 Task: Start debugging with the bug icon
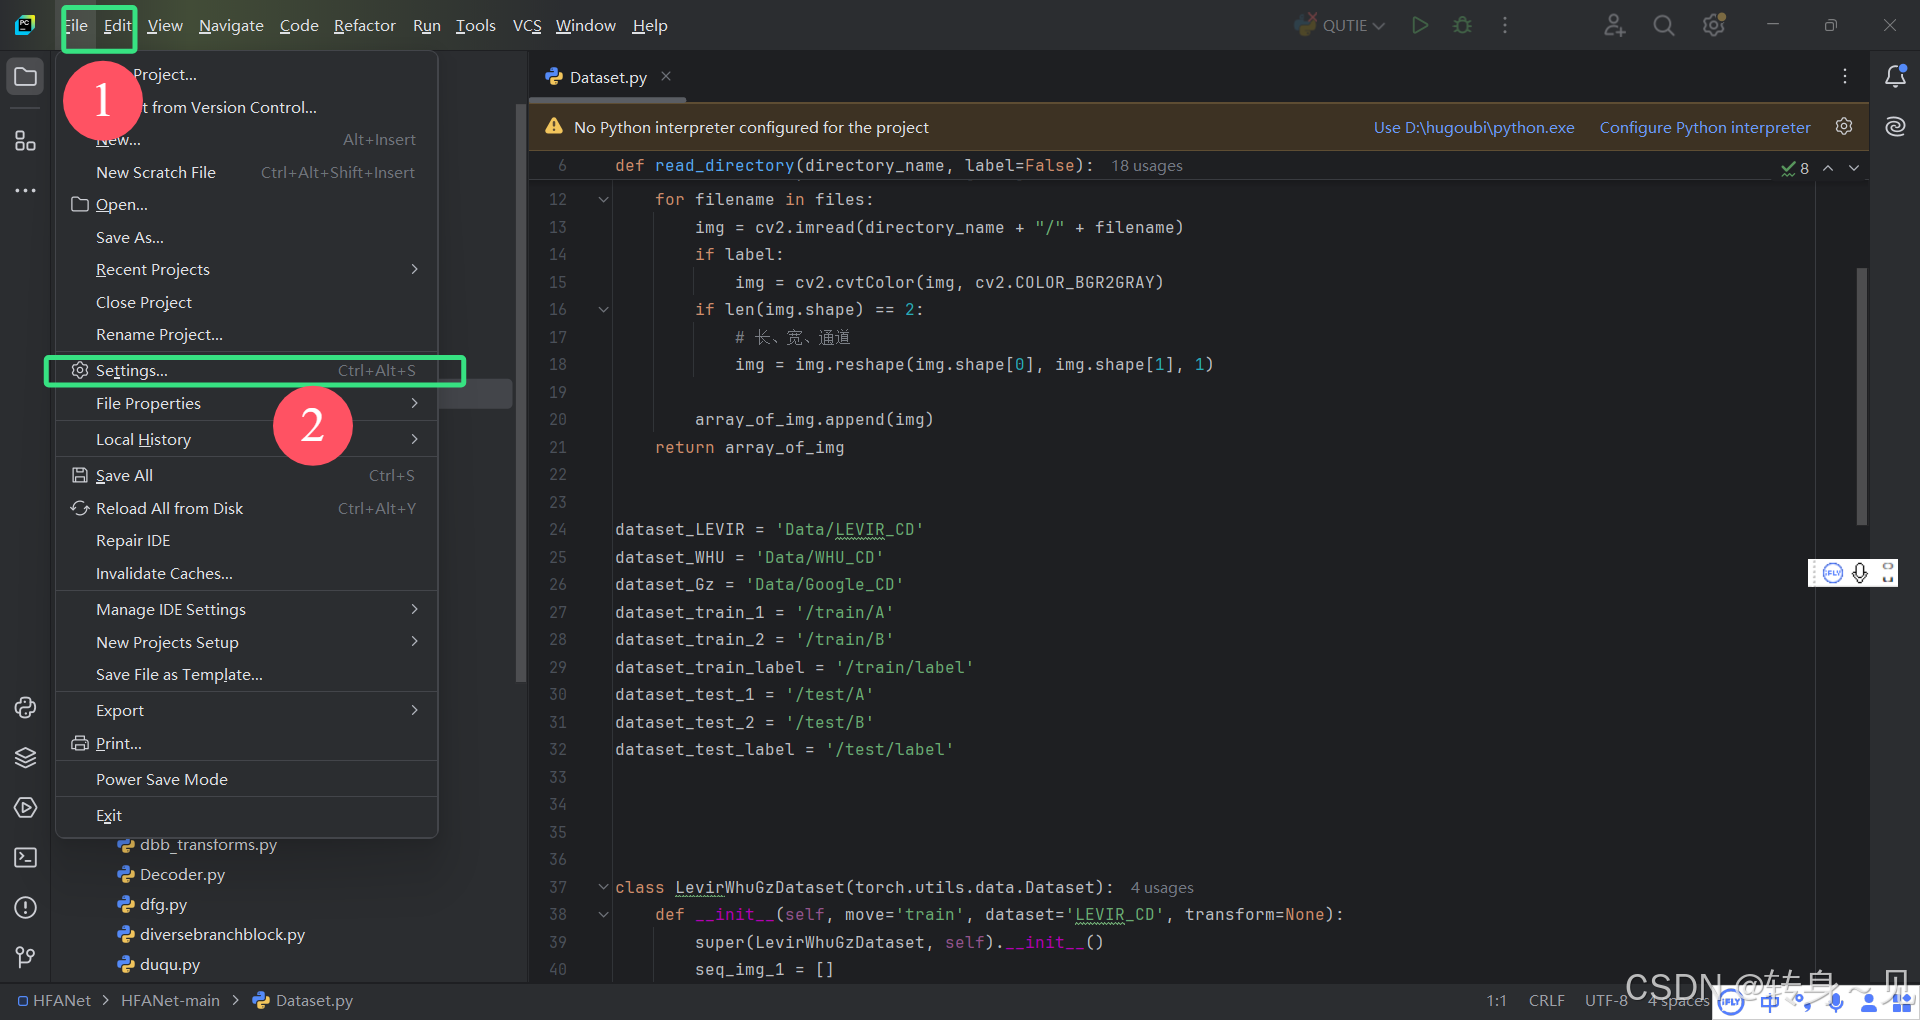[1462, 25]
